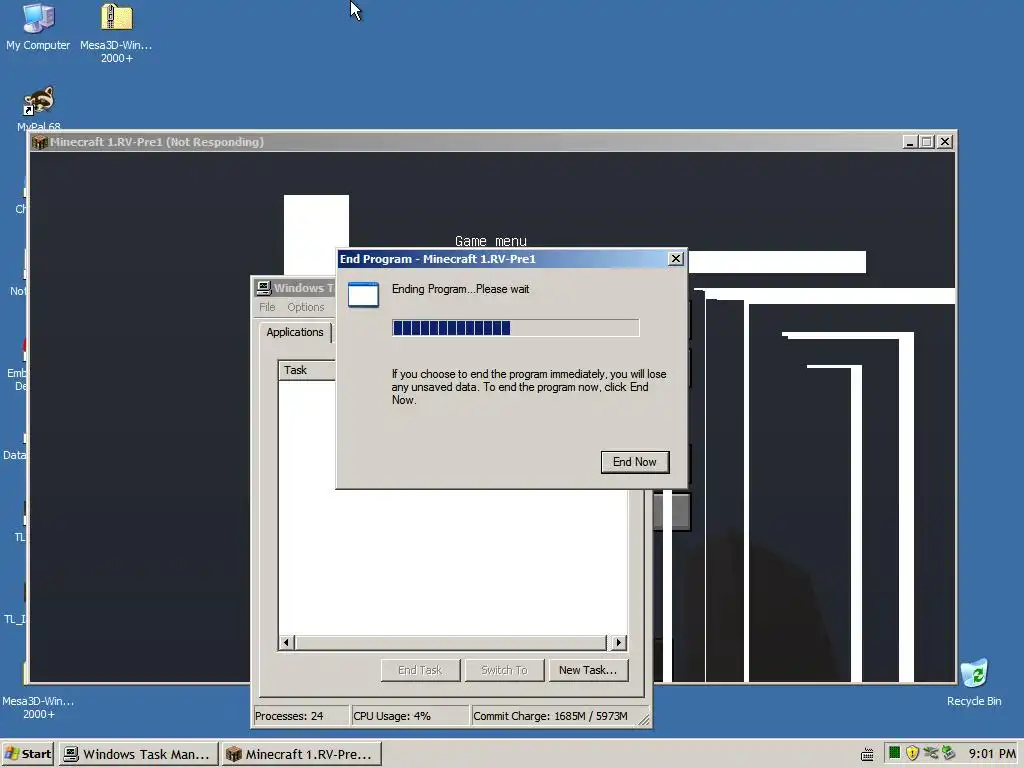The height and width of the screenshot is (768, 1024).
Task: Click Task Manager resize grip corner
Action: pyautogui.click(x=644, y=719)
